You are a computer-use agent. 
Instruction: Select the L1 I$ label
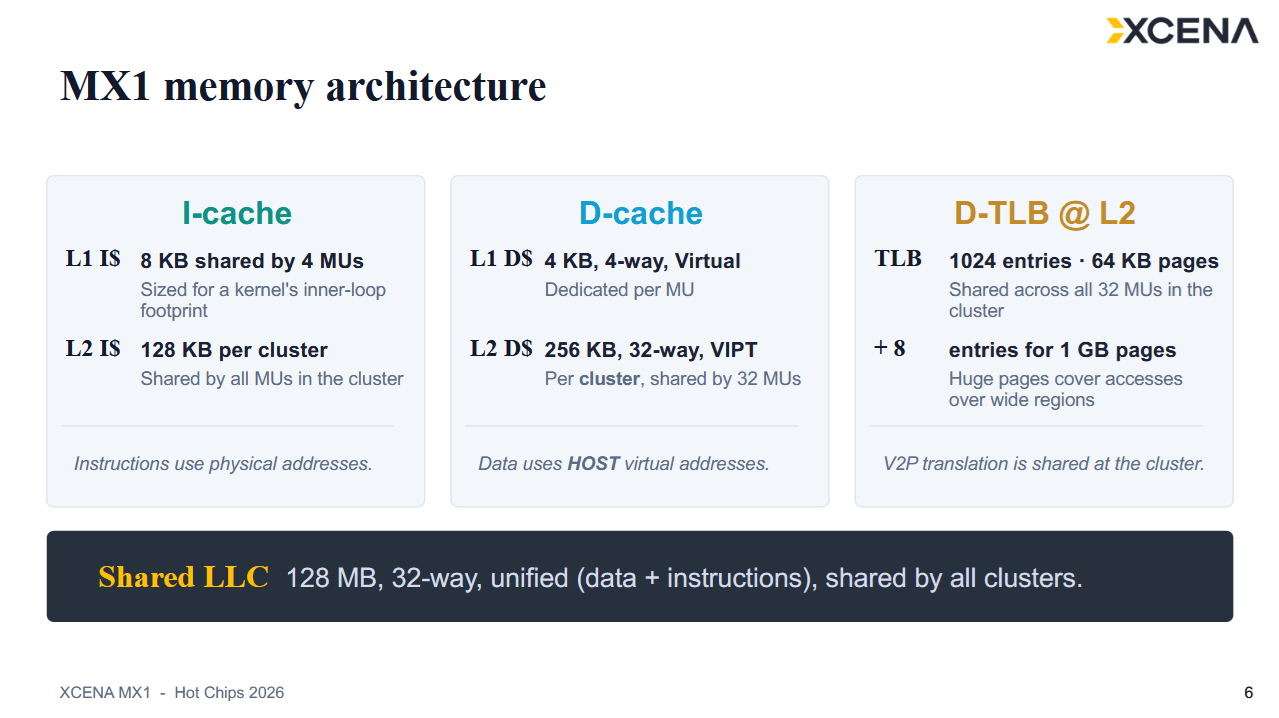pyautogui.click(x=93, y=259)
